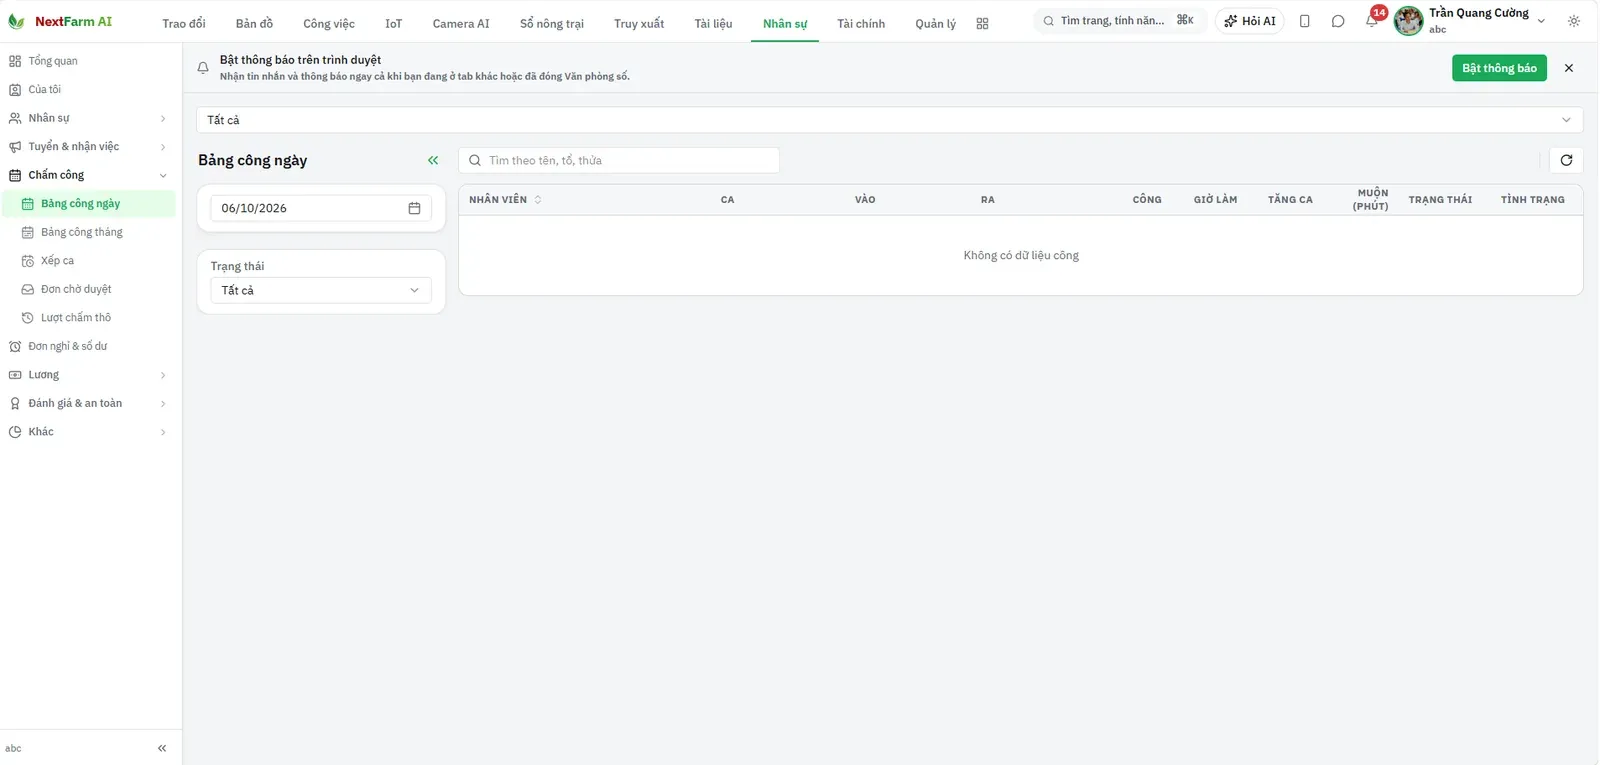This screenshot has width=1600, height=765.
Task: Click the employee search field
Action: tap(619, 160)
